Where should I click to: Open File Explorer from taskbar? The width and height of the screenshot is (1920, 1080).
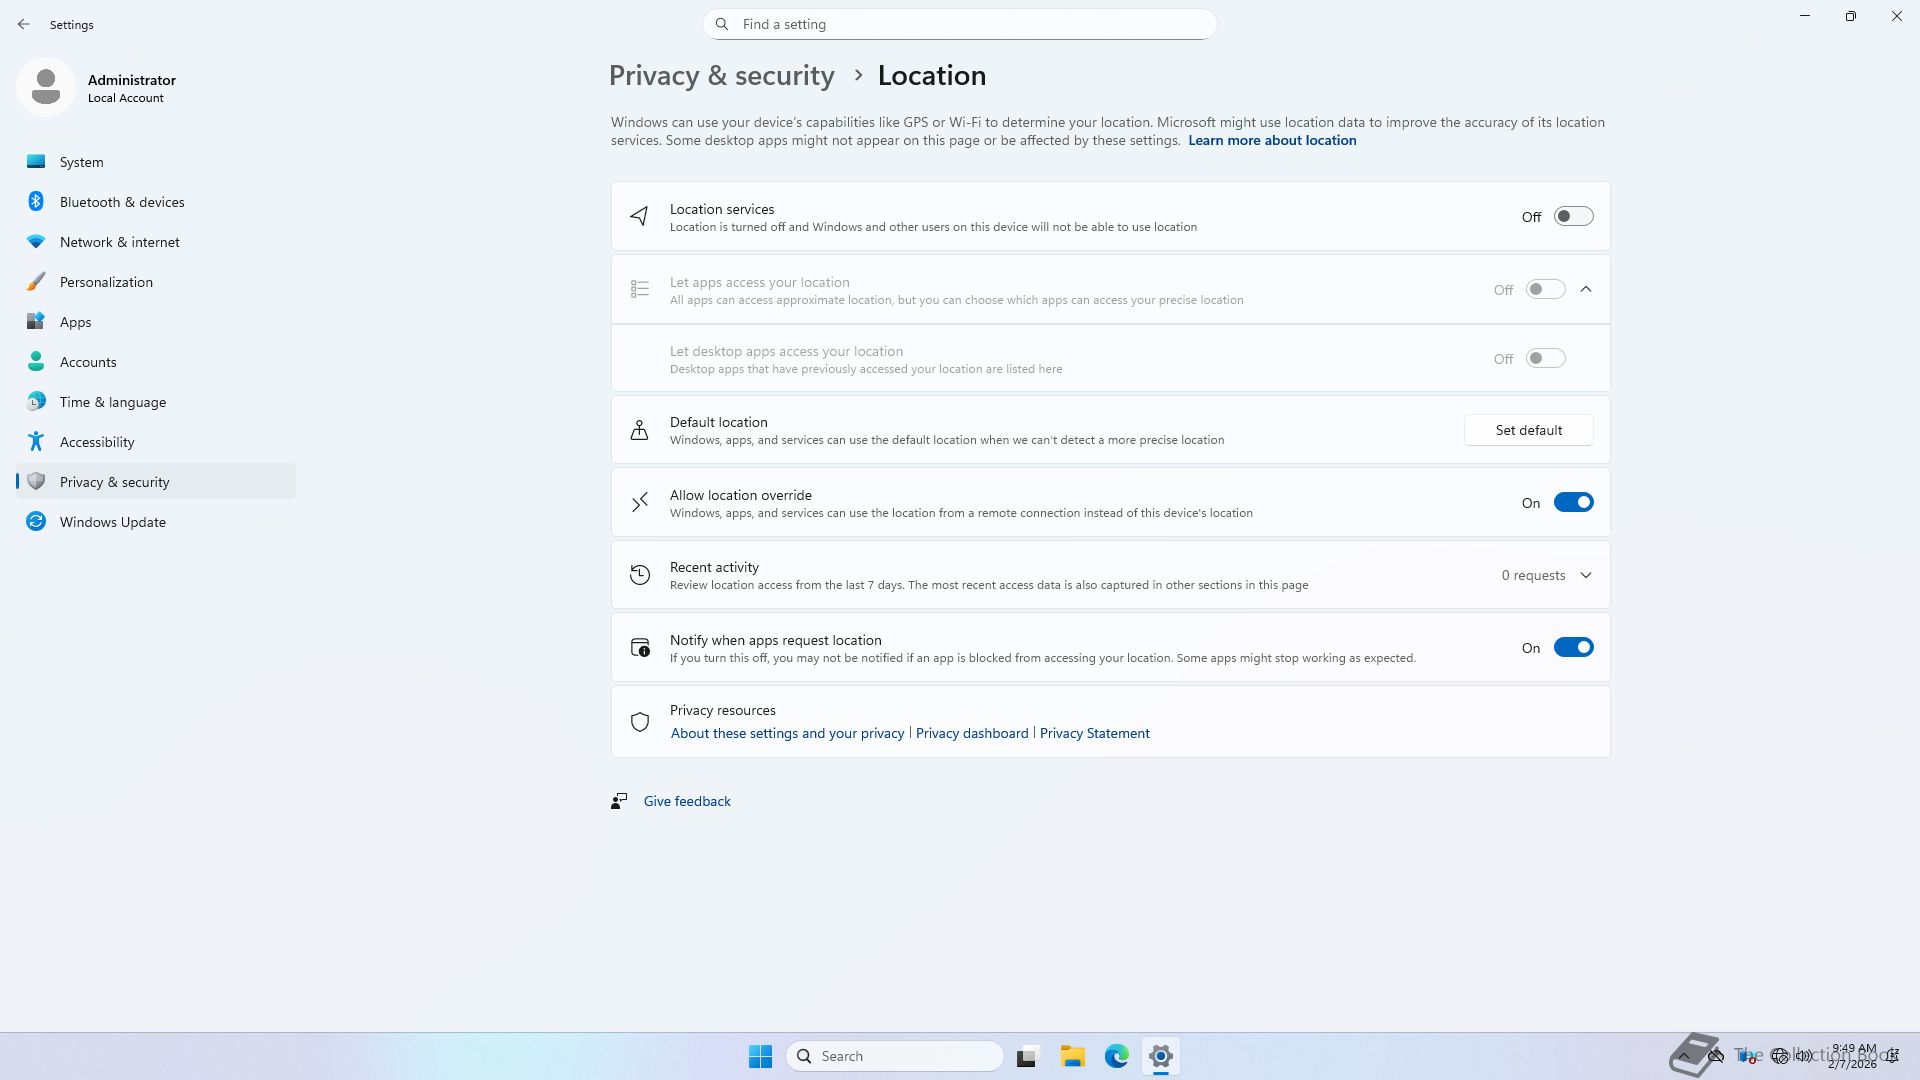tap(1072, 1056)
